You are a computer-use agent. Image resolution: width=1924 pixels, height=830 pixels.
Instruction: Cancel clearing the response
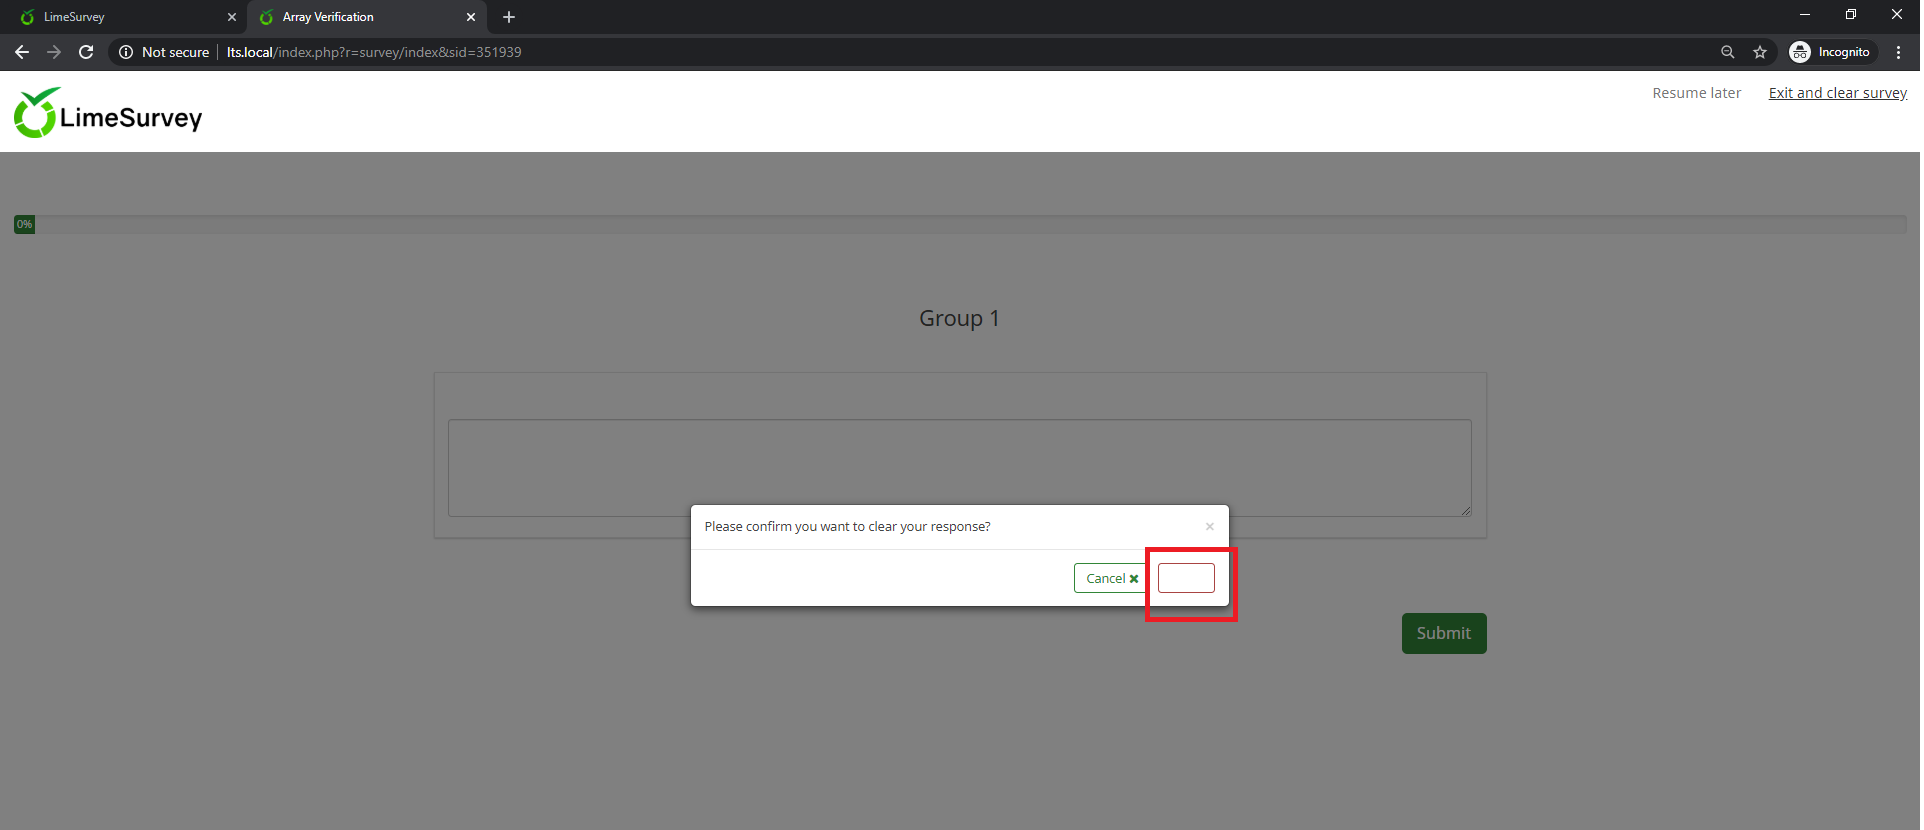pos(1112,578)
